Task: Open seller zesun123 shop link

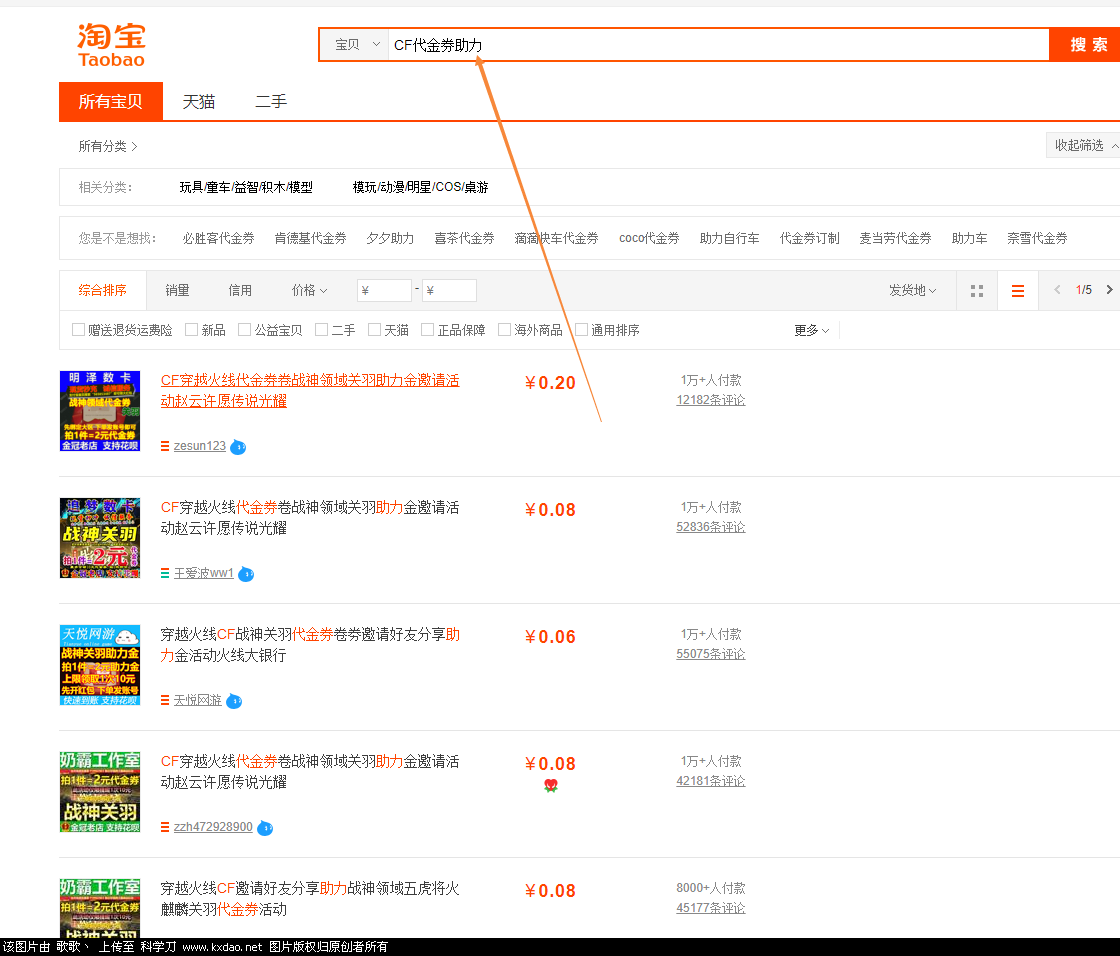Action: click(x=200, y=446)
